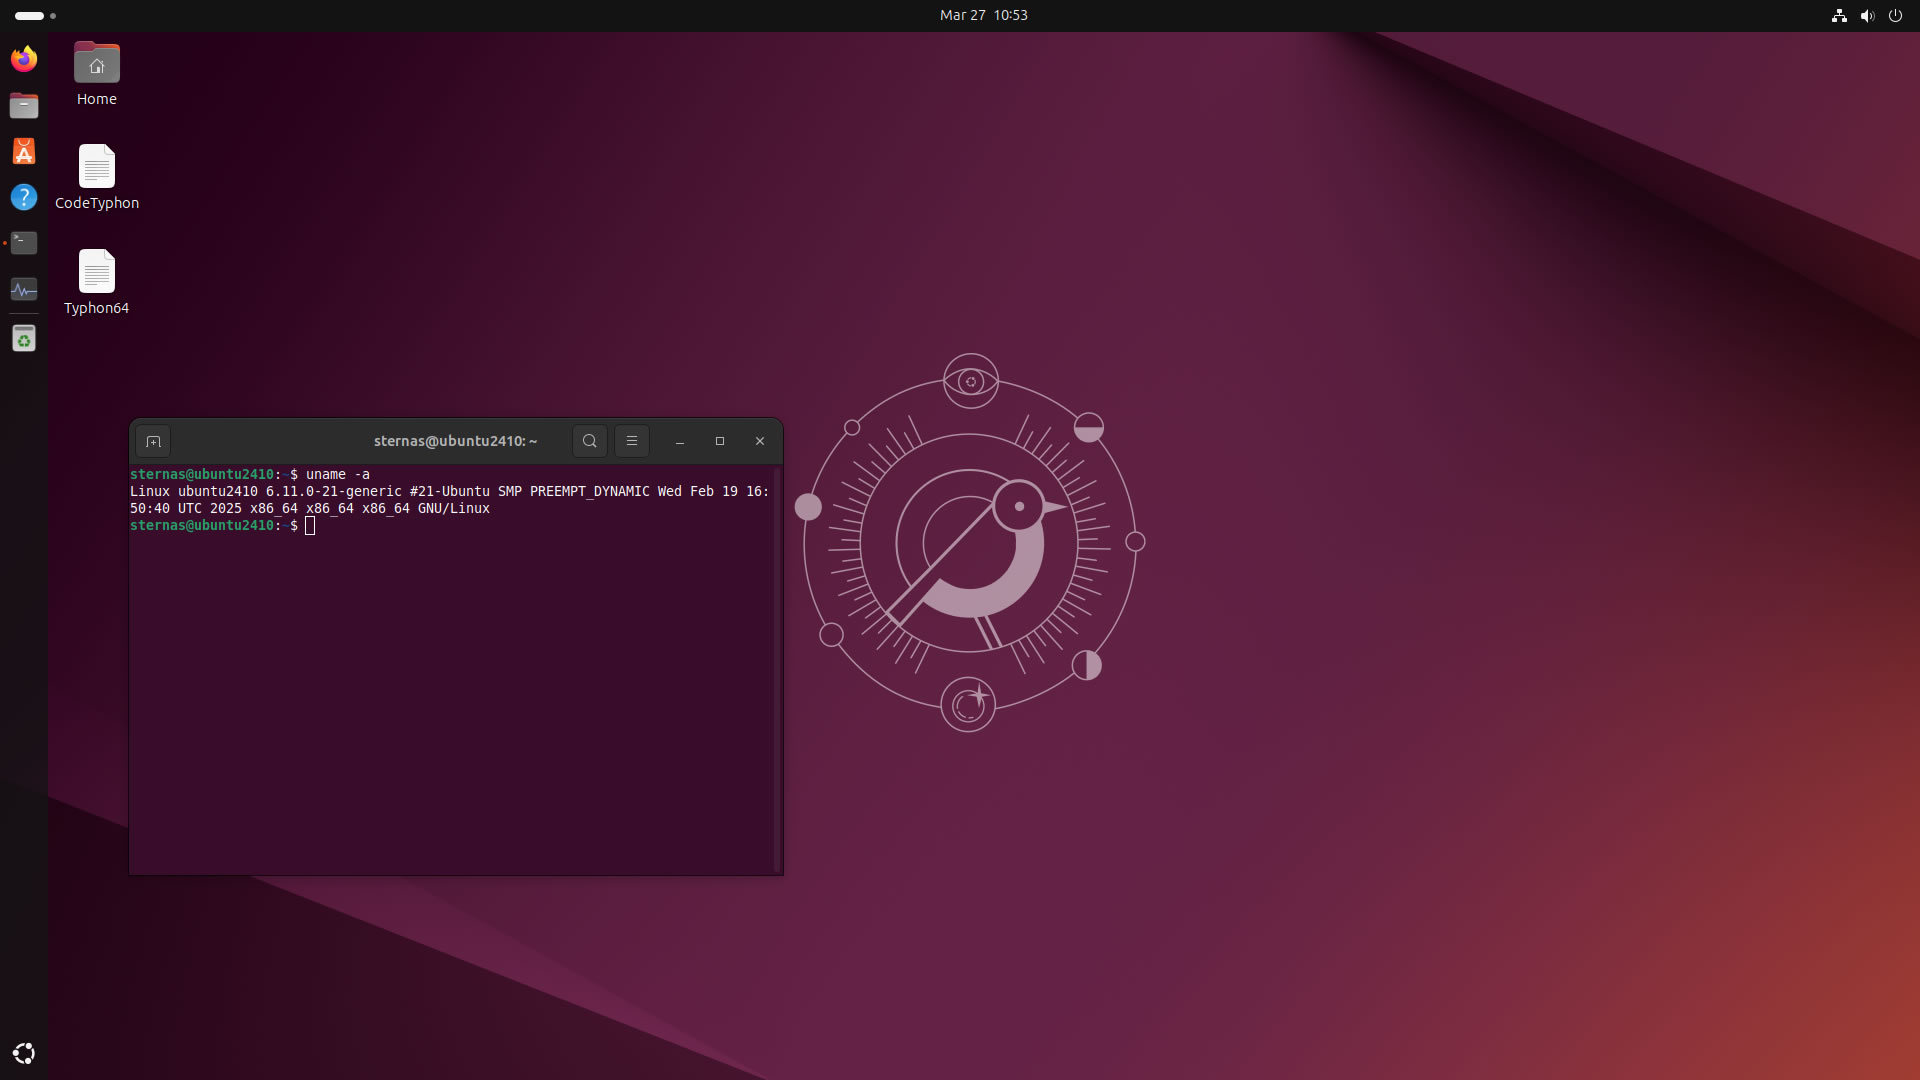Screen dimensions: 1920x1080
Task: Launch Firefox from the dock
Action: click(24, 59)
